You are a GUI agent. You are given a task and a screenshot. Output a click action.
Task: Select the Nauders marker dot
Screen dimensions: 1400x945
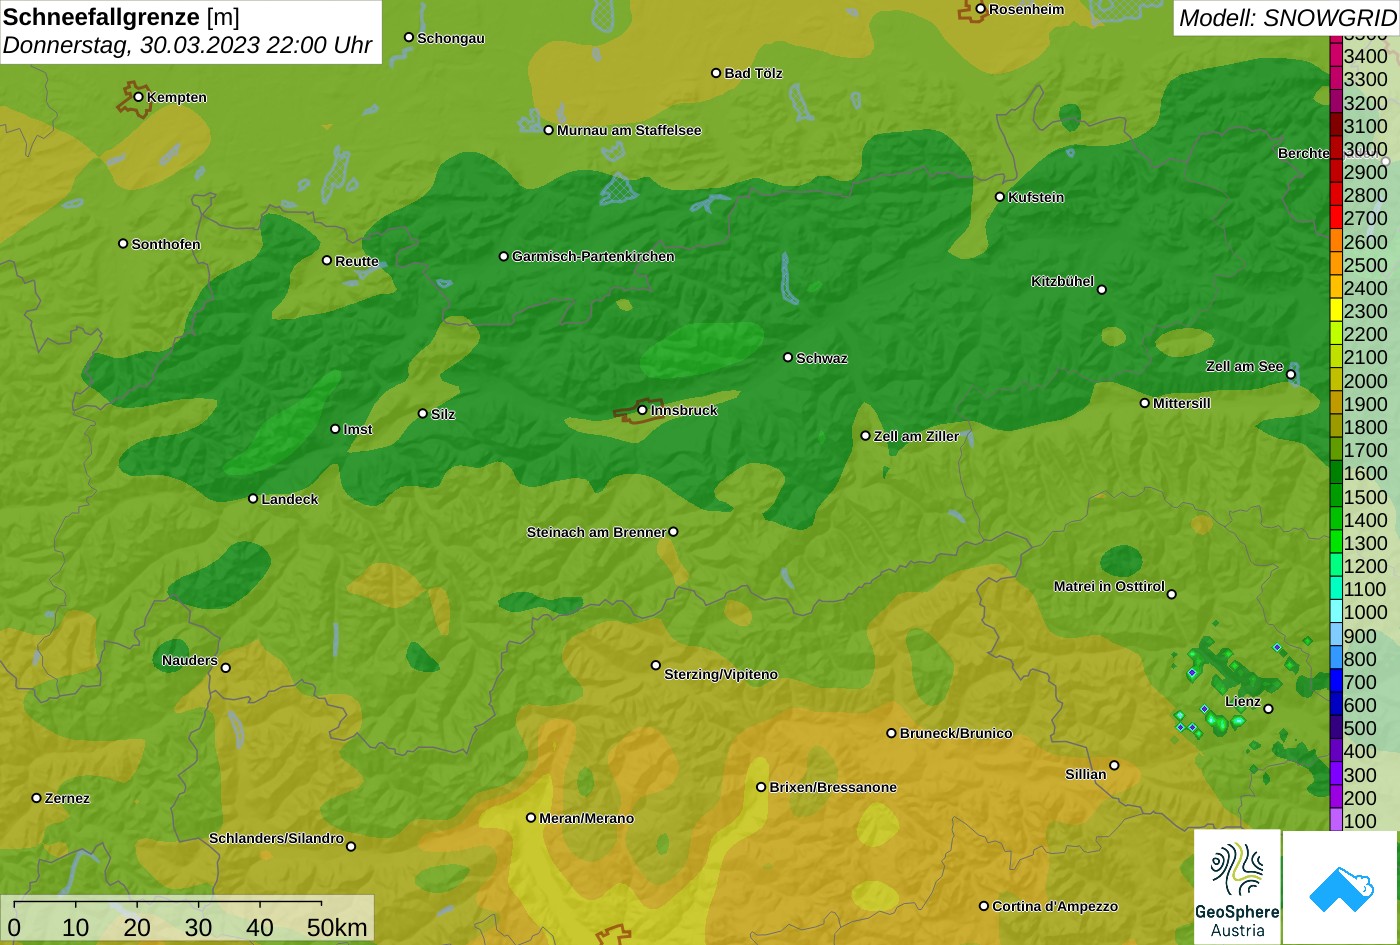pyautogui.click(x=226, y=668)
